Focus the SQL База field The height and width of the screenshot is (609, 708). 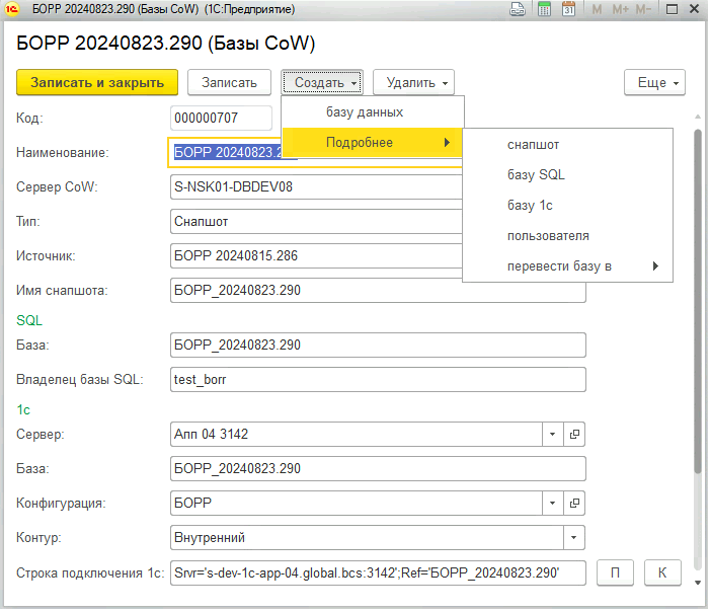point(378,345)
